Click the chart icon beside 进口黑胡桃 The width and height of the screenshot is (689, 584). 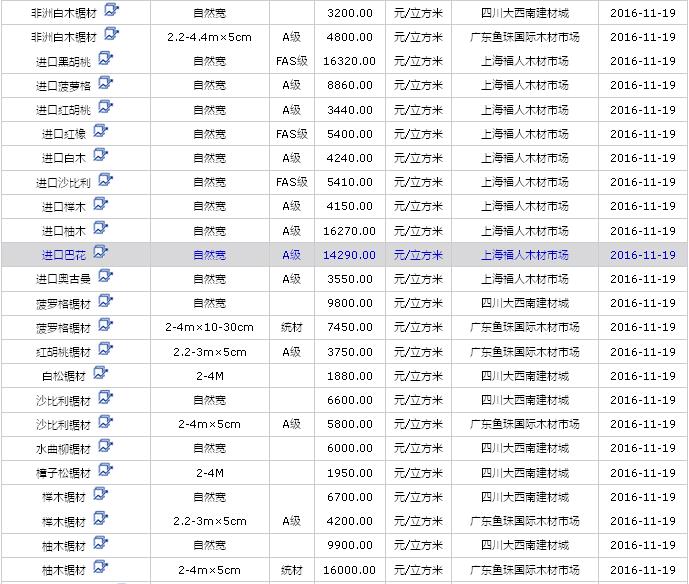tap(106, 59)
